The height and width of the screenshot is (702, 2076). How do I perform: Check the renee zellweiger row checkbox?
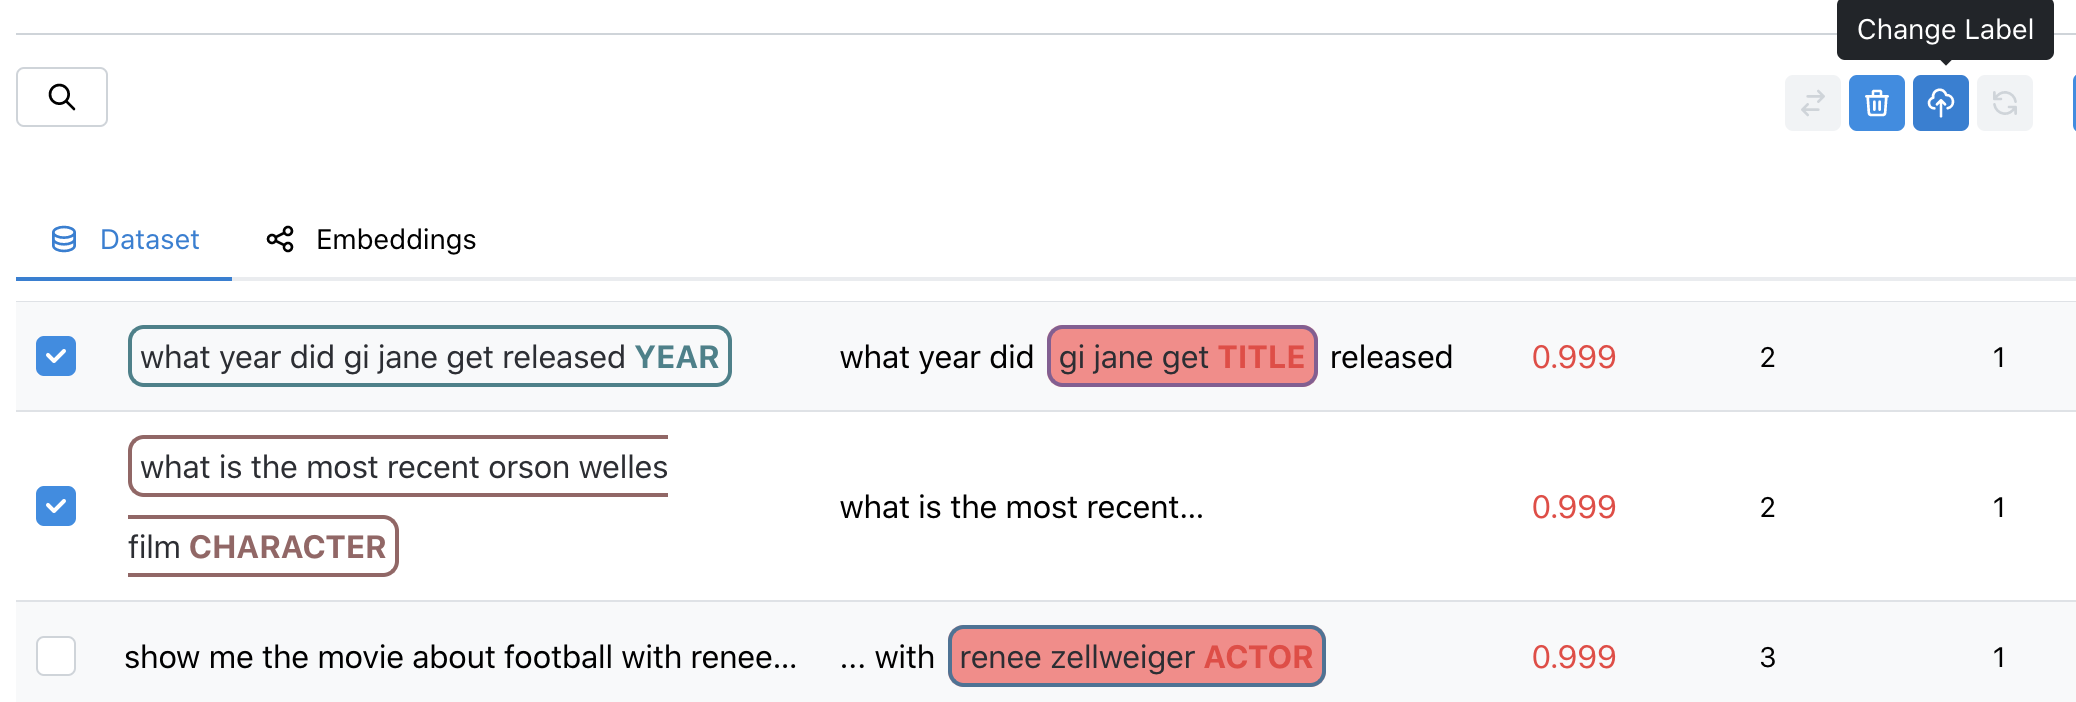[56, 656]
